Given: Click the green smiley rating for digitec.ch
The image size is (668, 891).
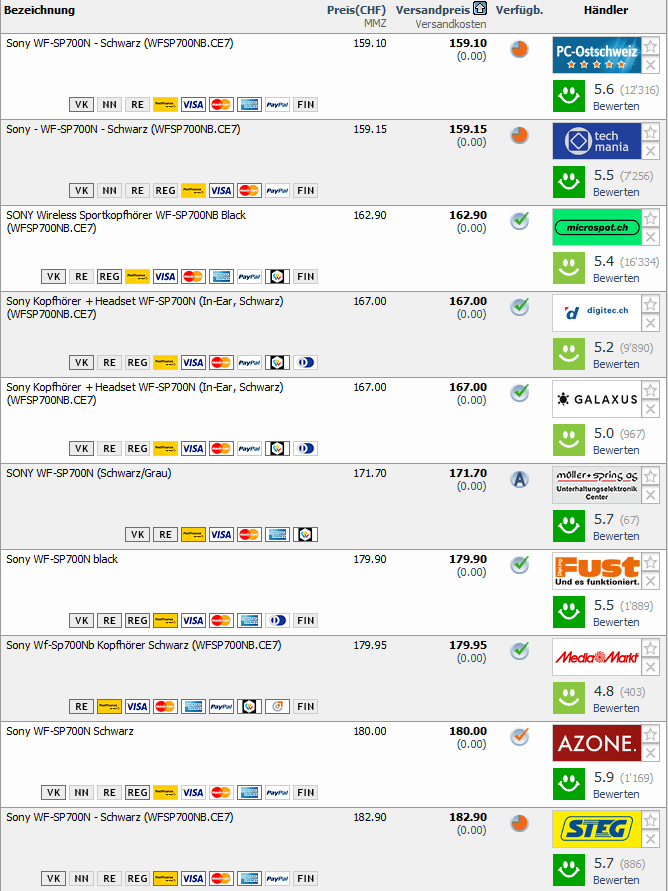Looking at the screenshot, I should (569, 353).
